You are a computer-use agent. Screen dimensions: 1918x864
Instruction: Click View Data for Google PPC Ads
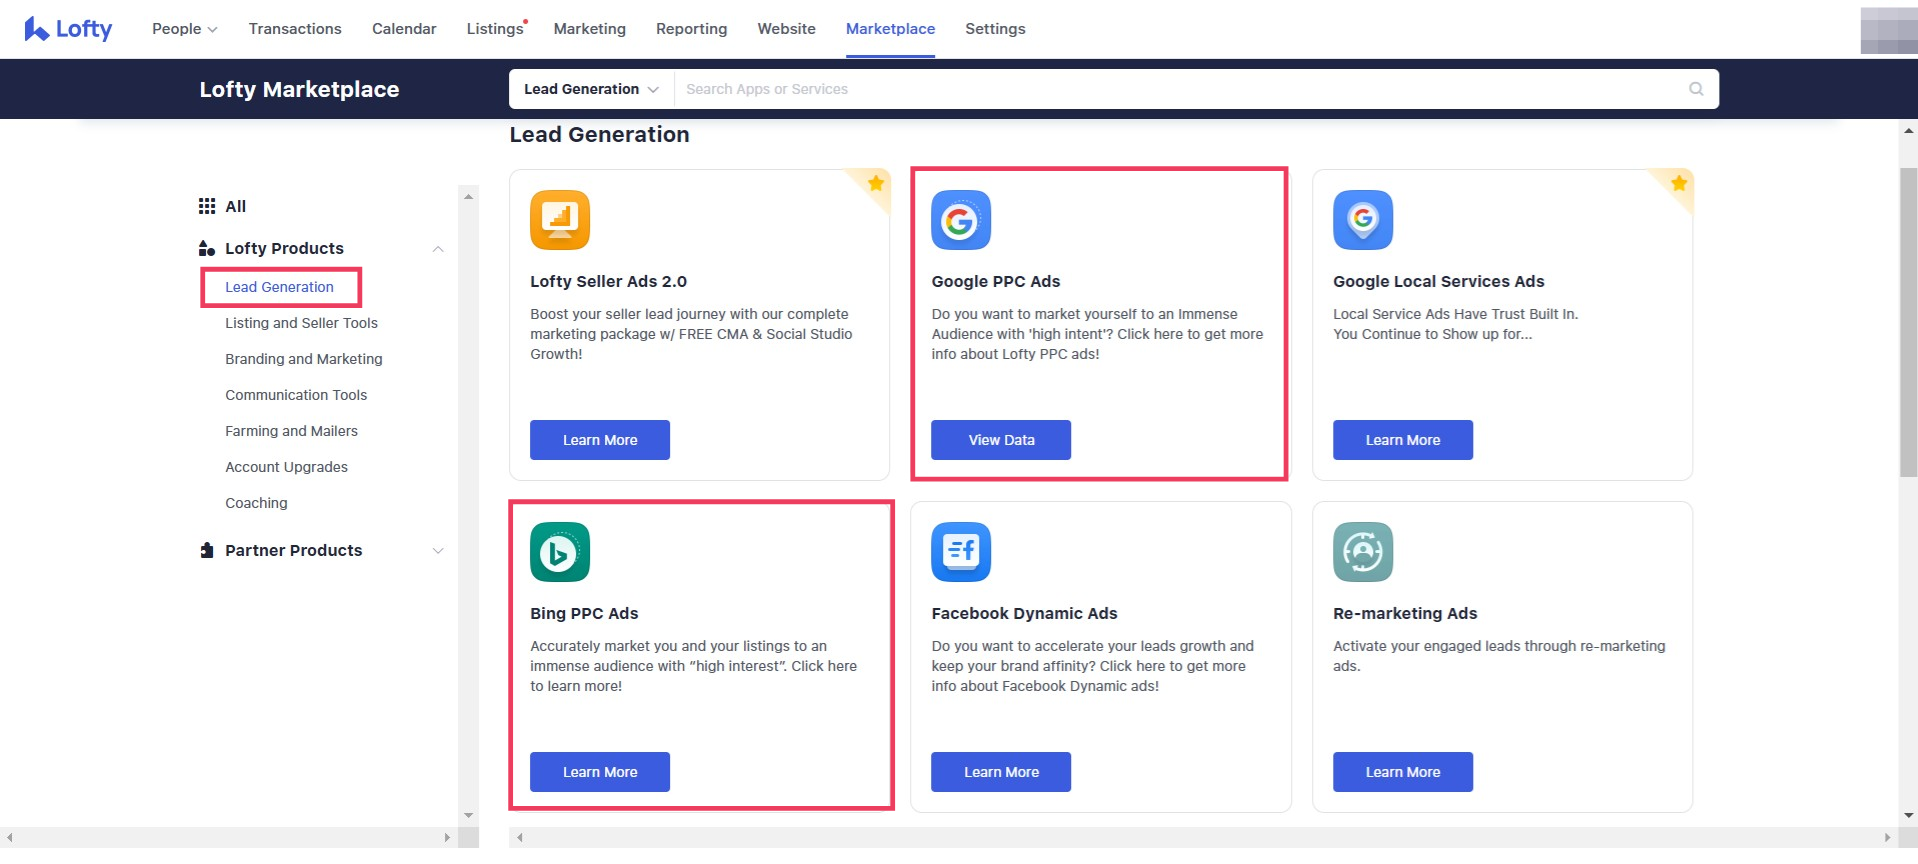pyautogui.click(x=1000, y=440)
